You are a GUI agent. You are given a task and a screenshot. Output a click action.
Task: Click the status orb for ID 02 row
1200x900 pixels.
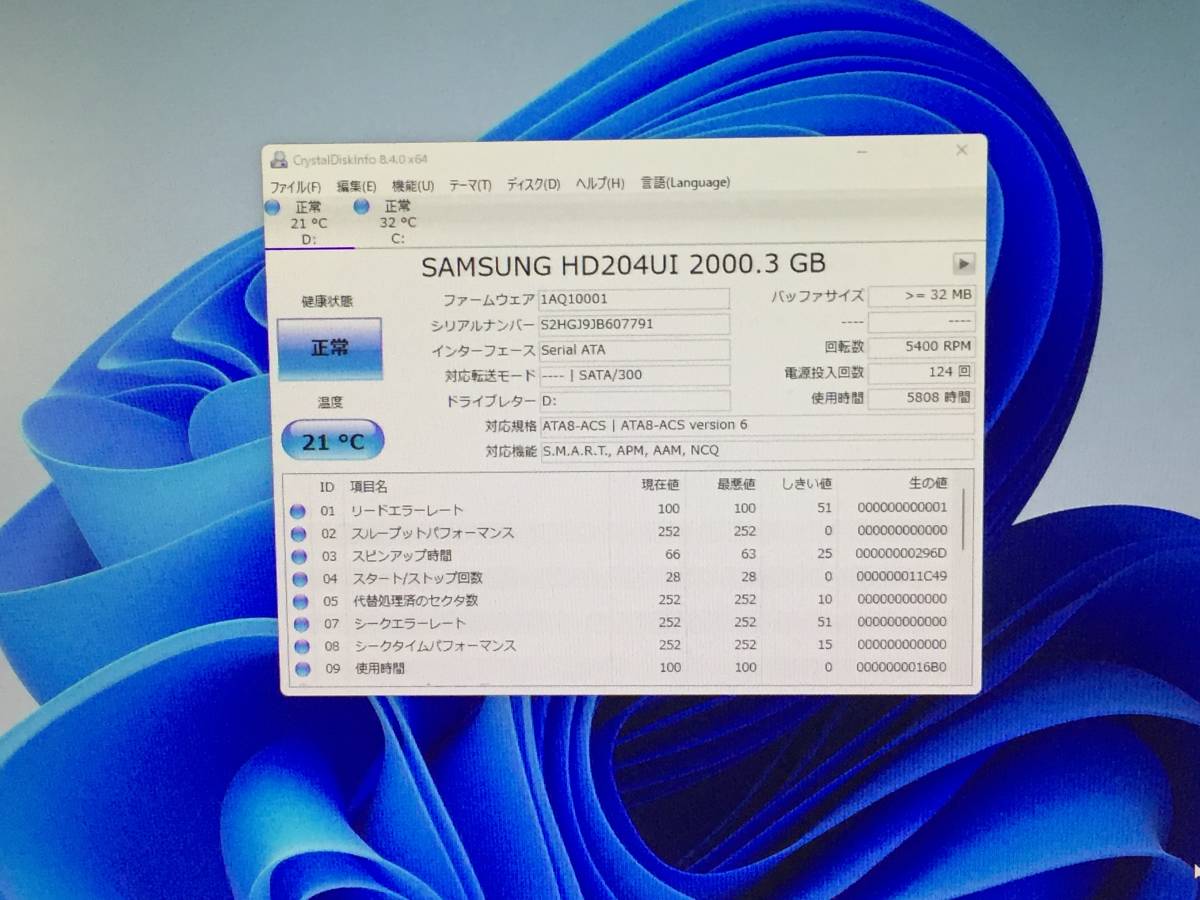298,534
